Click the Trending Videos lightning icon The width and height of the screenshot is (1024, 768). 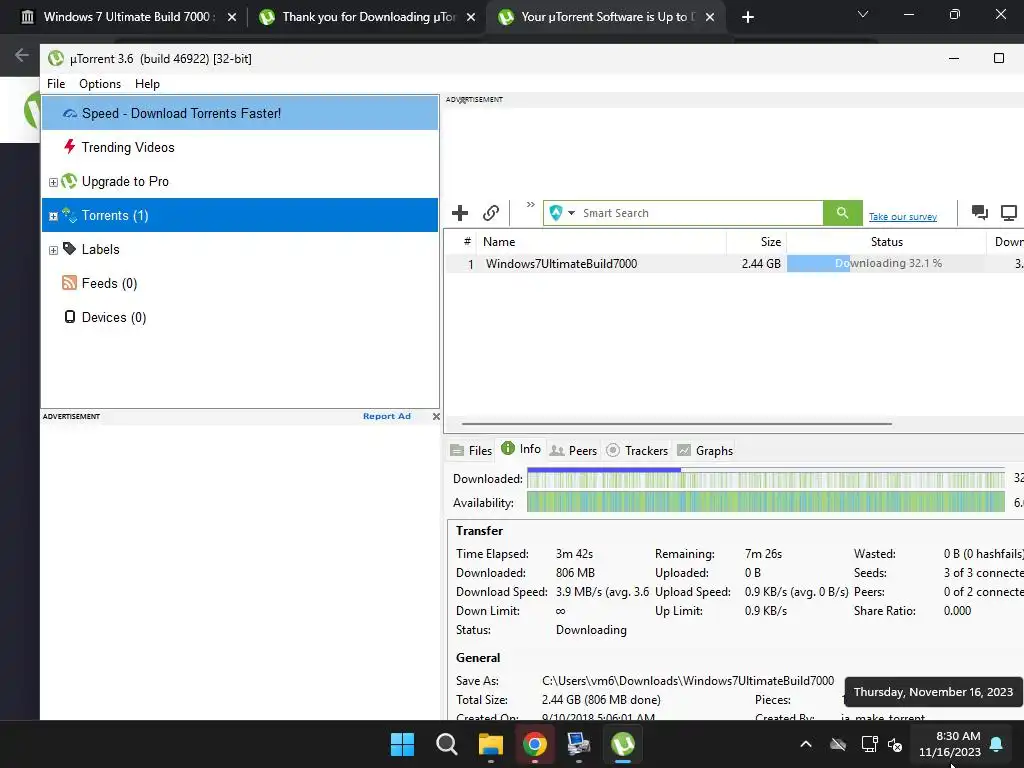tap(69, 146)
